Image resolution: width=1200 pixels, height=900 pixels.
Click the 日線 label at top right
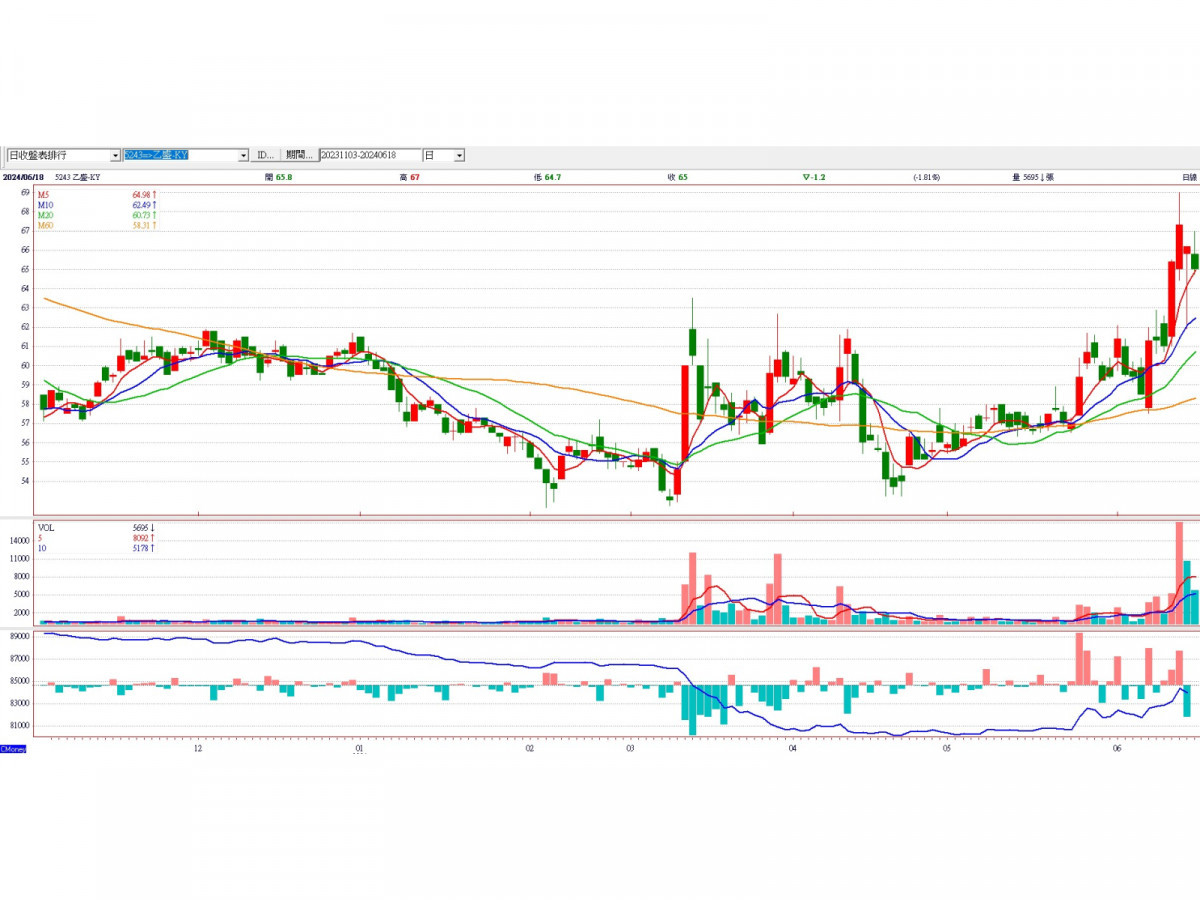click(x=1189, y=177)
